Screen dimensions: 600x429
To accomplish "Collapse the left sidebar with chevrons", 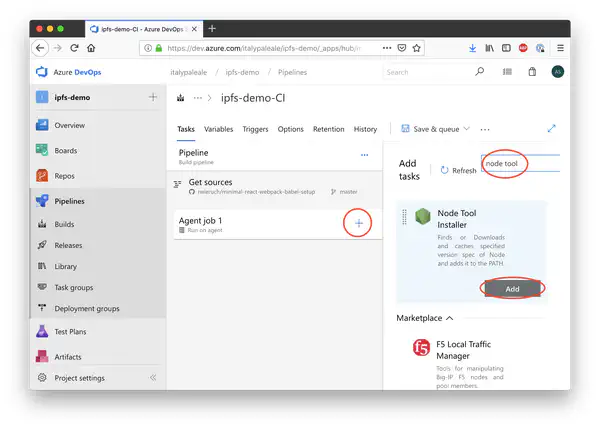I will [153, 378].
